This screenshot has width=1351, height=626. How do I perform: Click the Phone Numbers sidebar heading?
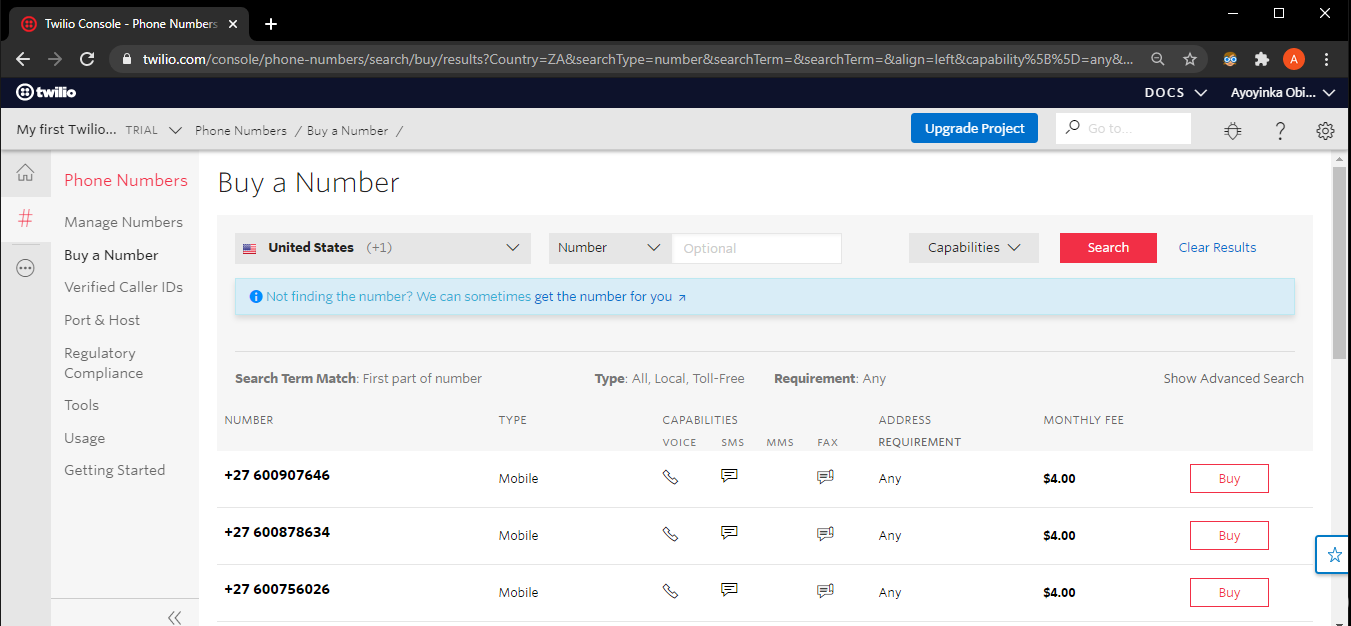(126, 180)
